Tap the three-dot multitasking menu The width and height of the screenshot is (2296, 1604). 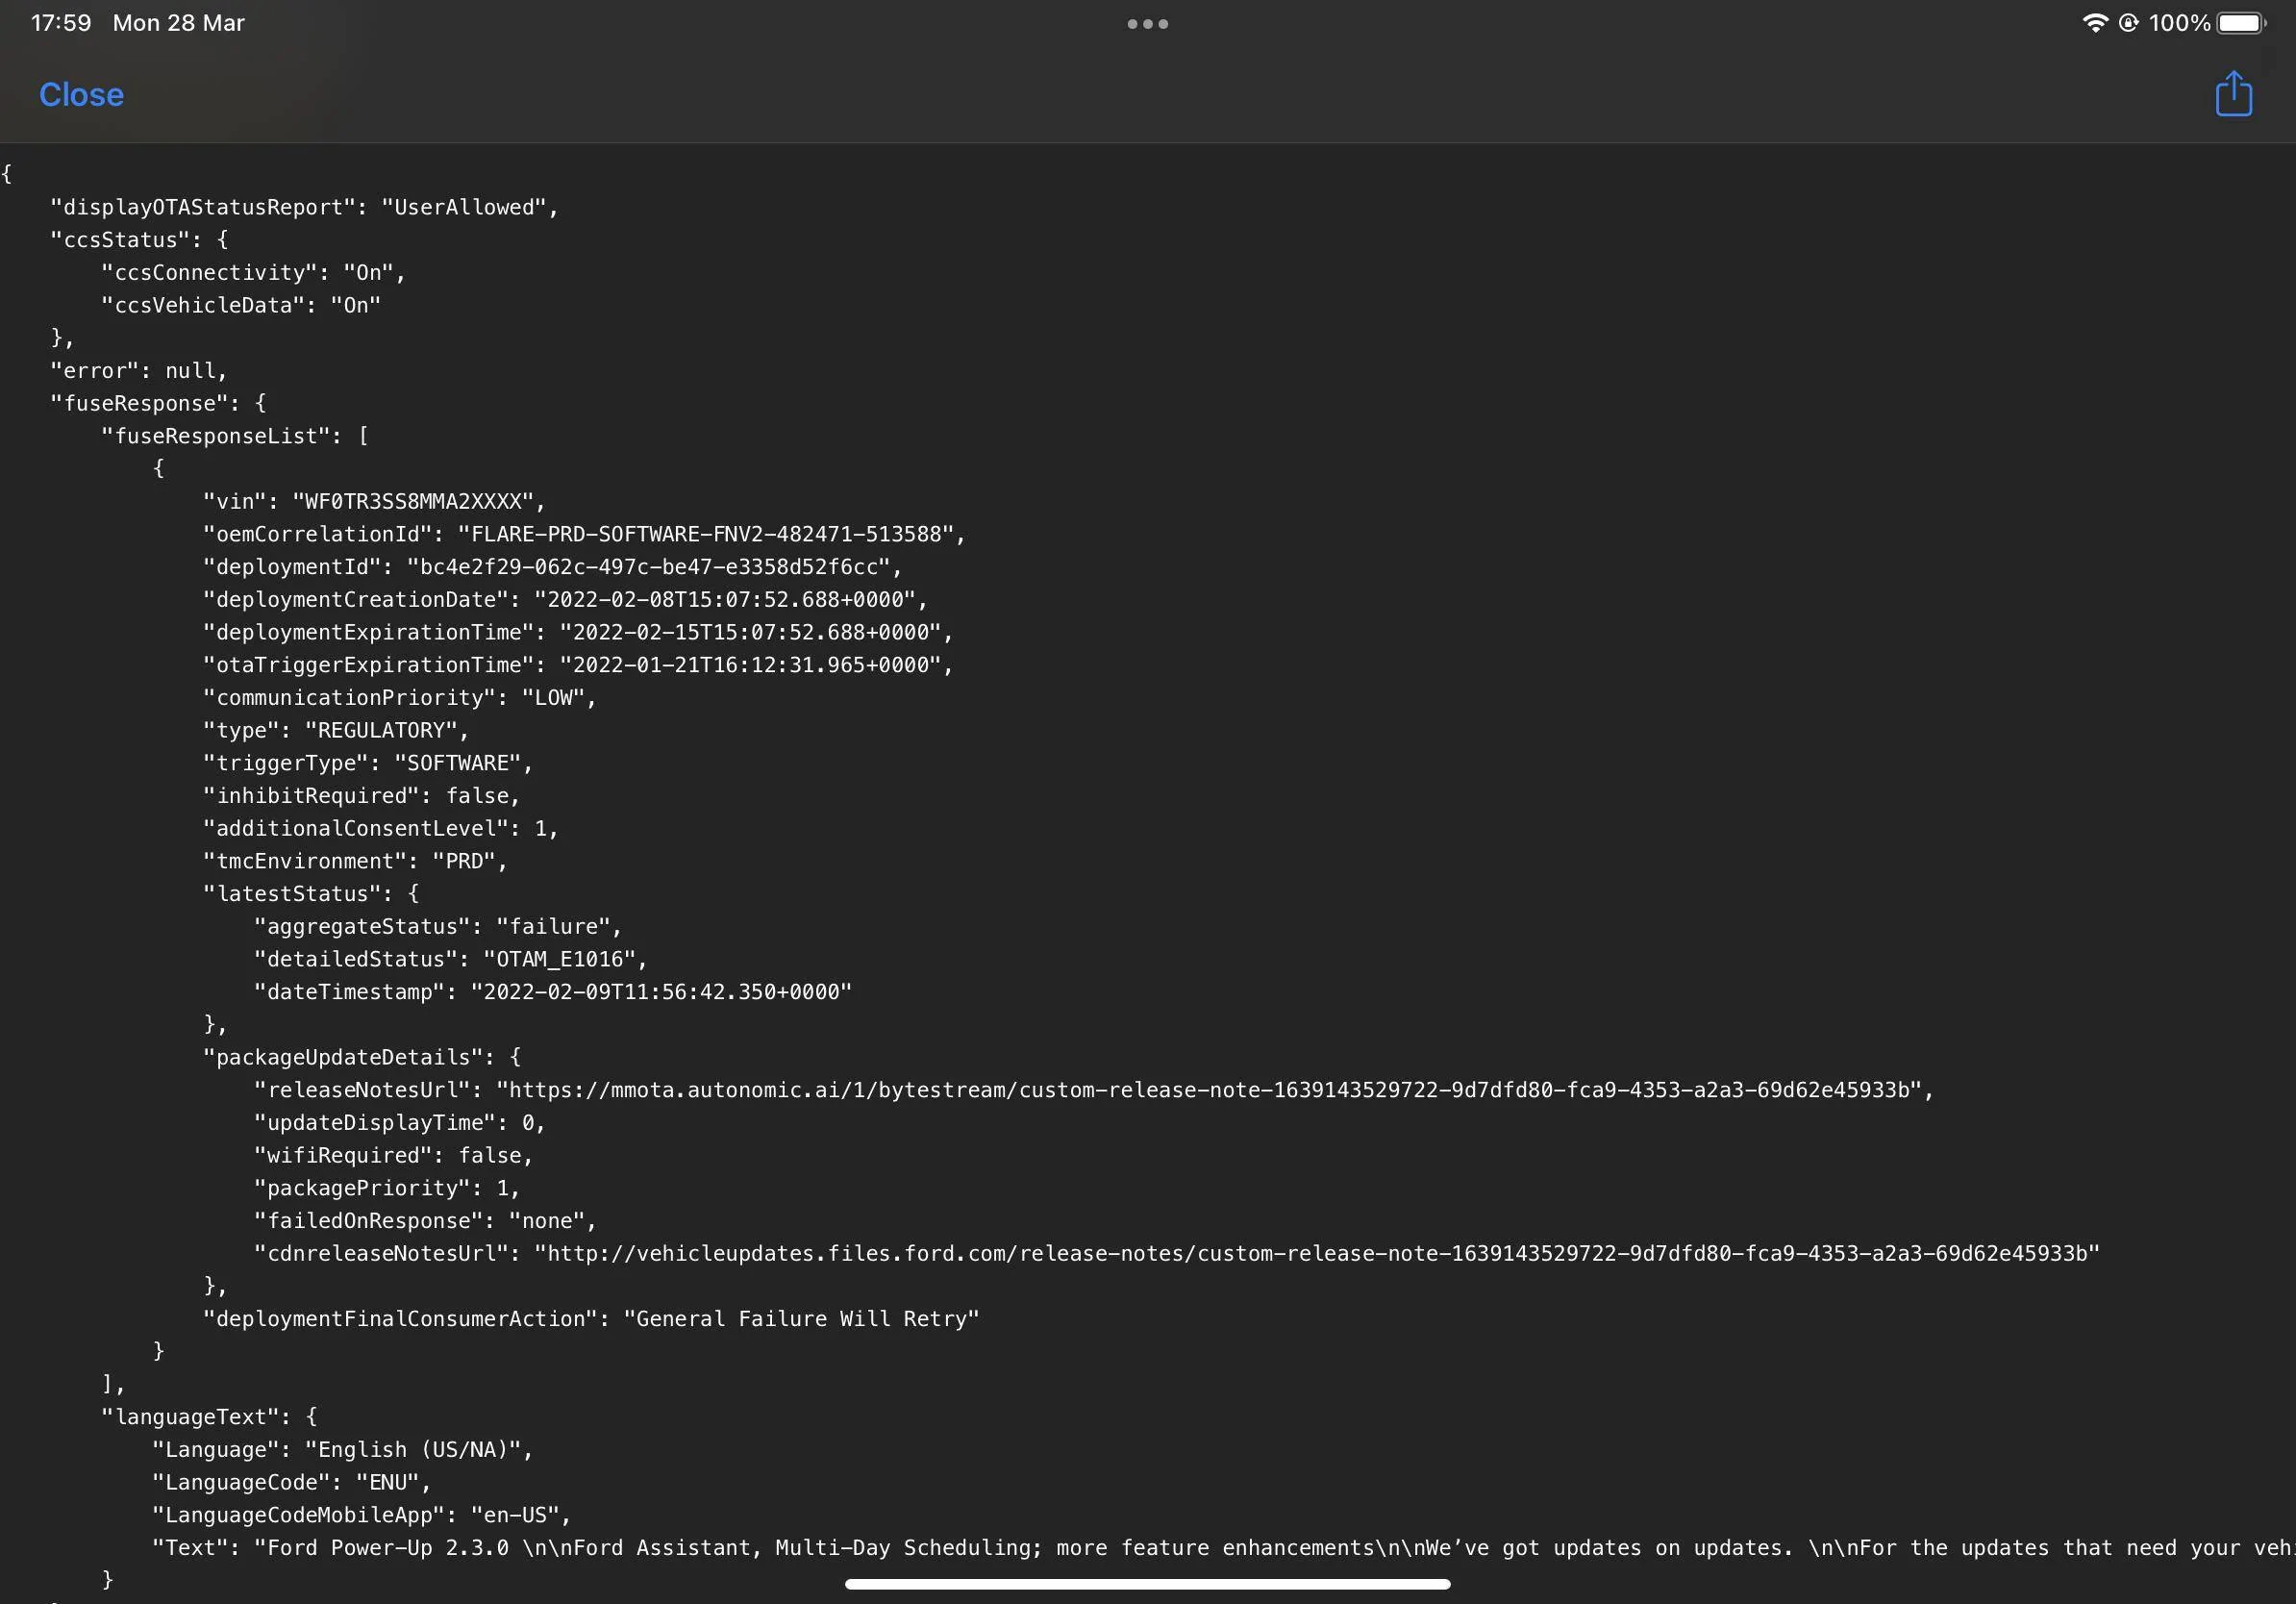point(1147,24)
